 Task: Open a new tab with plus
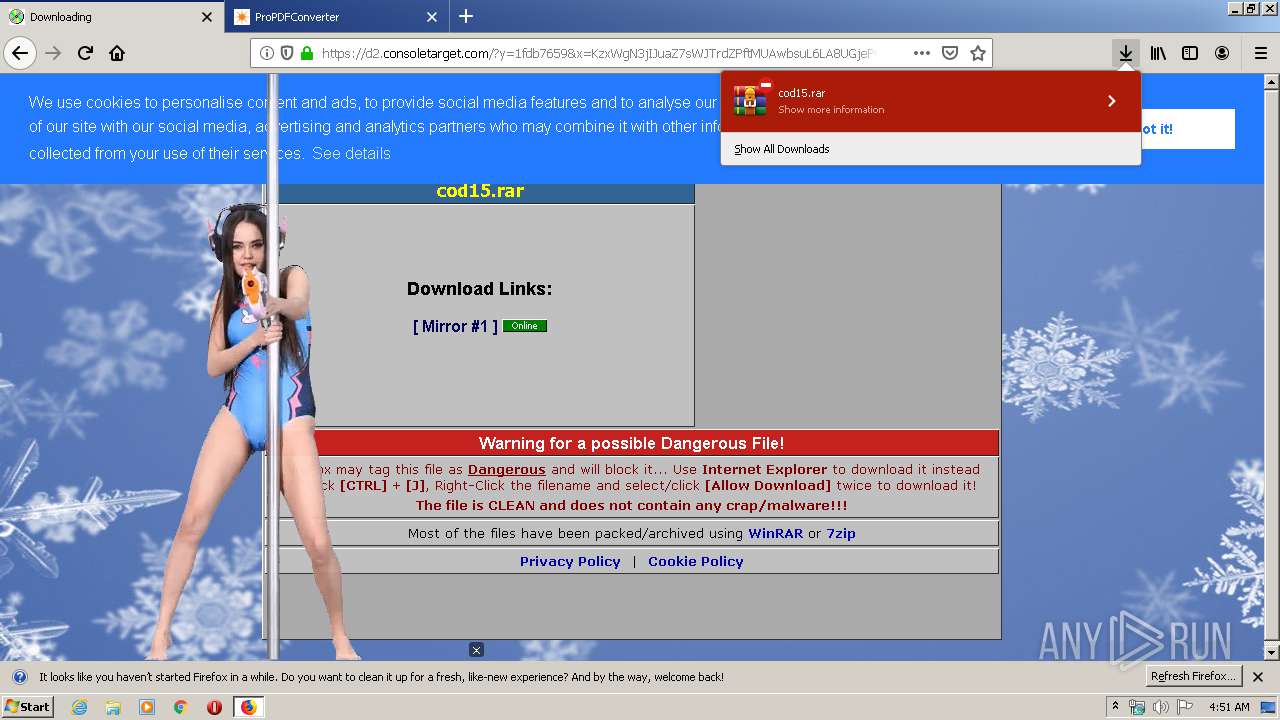tap(466, 16)
